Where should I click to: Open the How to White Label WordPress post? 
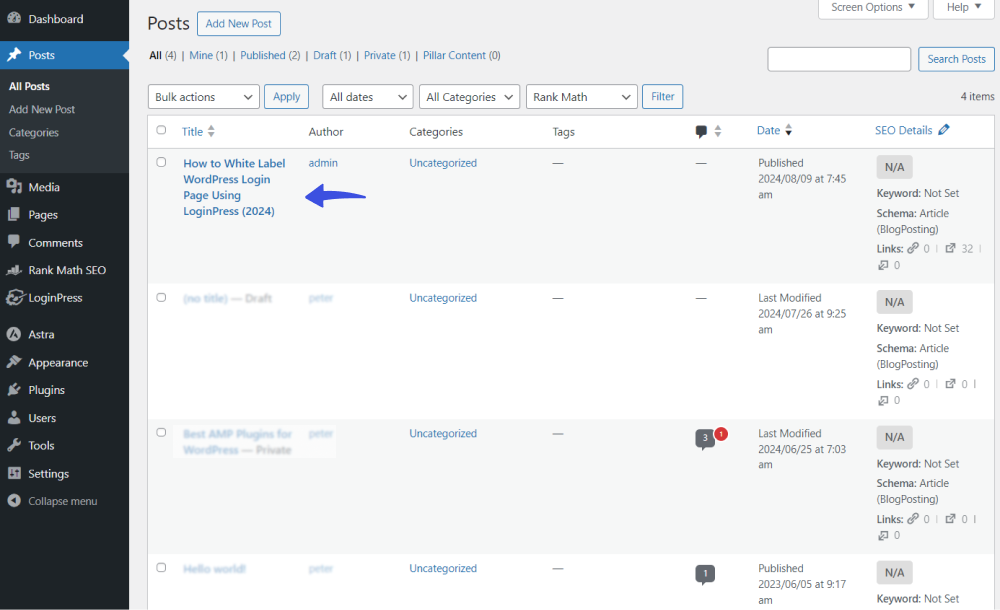(234, 187)
